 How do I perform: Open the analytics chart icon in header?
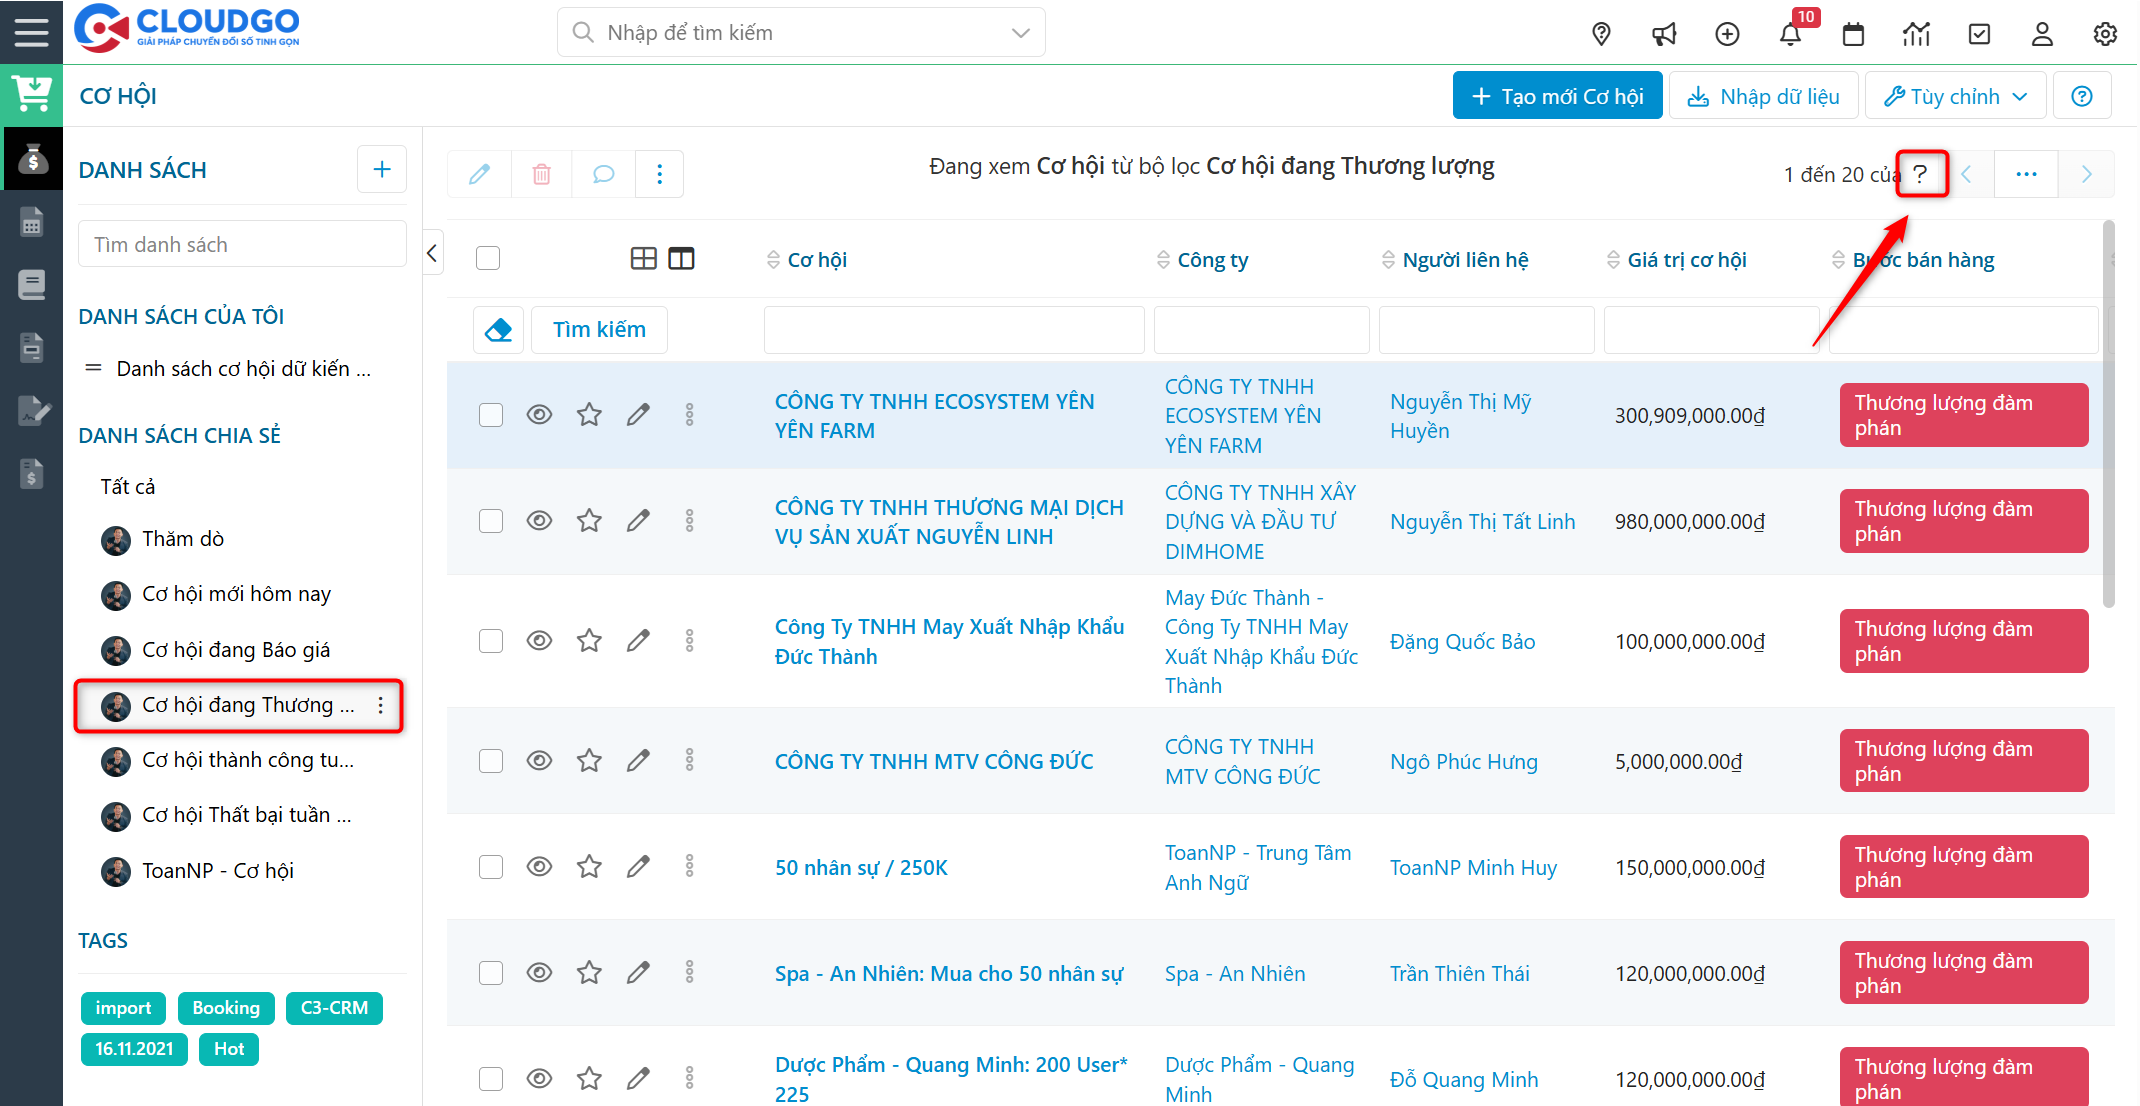click(x=1916, y=34)
